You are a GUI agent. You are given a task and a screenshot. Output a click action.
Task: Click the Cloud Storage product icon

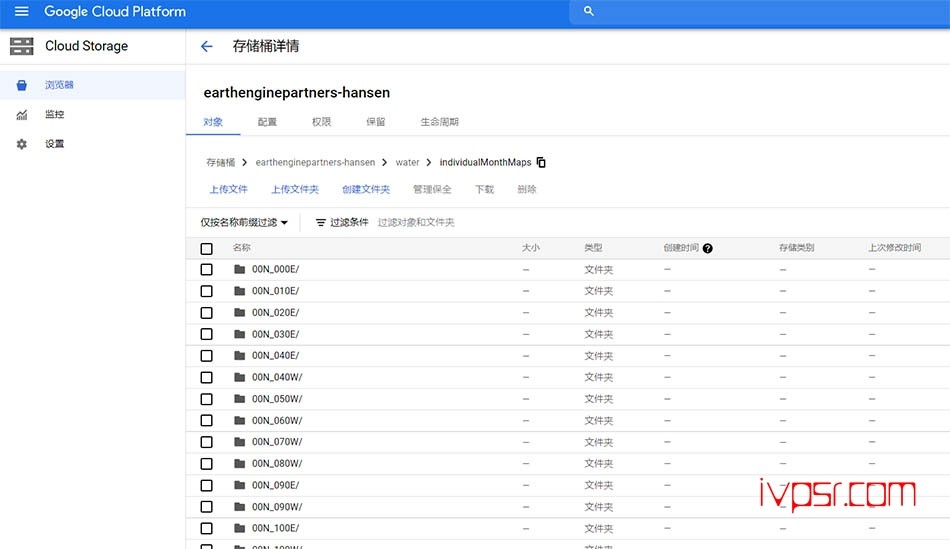(x=22, y=46)
